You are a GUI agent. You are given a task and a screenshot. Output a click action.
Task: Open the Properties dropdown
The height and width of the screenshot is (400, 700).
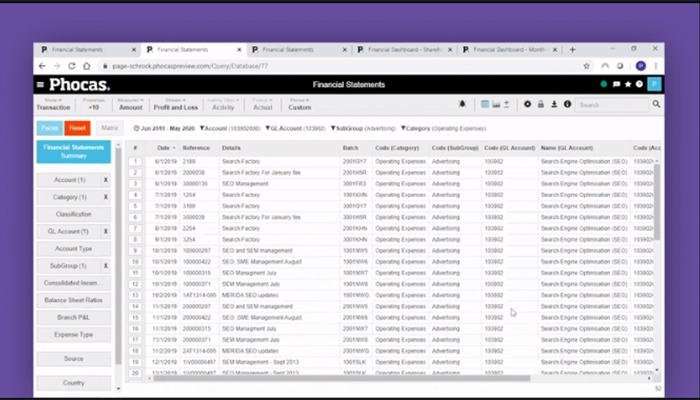94,104
